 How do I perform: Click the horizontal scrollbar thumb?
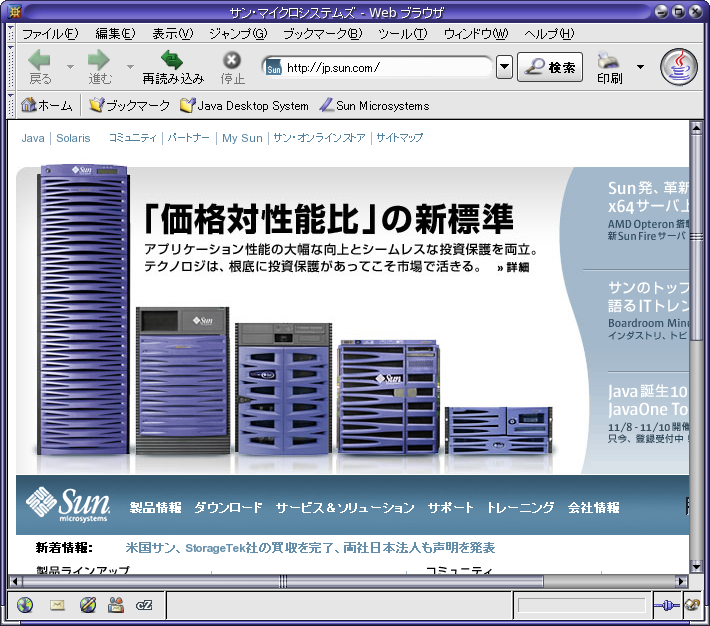coord(283,581)
